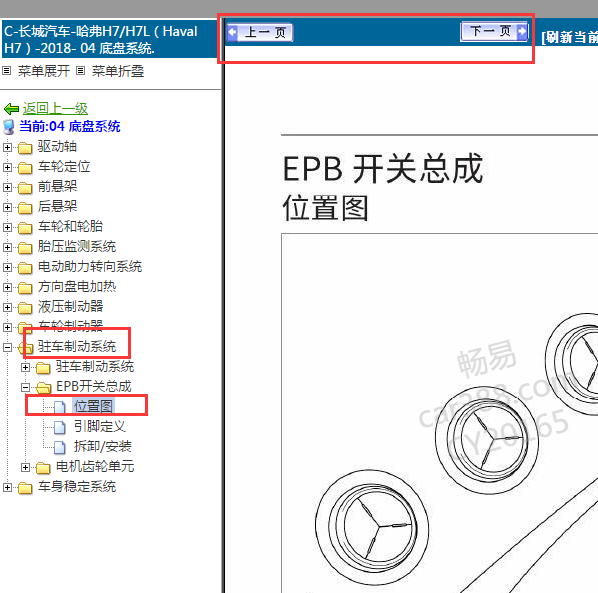598x593 pixels.
Task: Click folder icon of 液压制动器
Action: [25, 308]
